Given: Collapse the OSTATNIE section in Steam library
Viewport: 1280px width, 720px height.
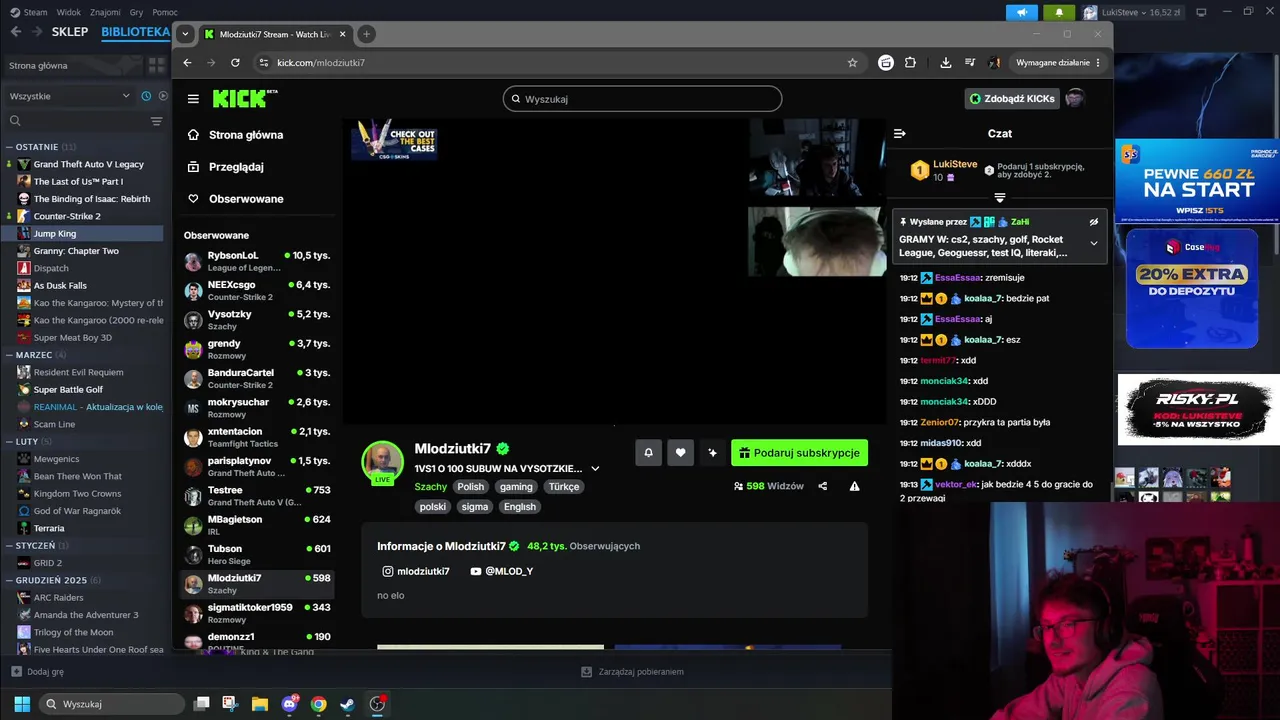Looking at the screenshot, I should point(9,147).
